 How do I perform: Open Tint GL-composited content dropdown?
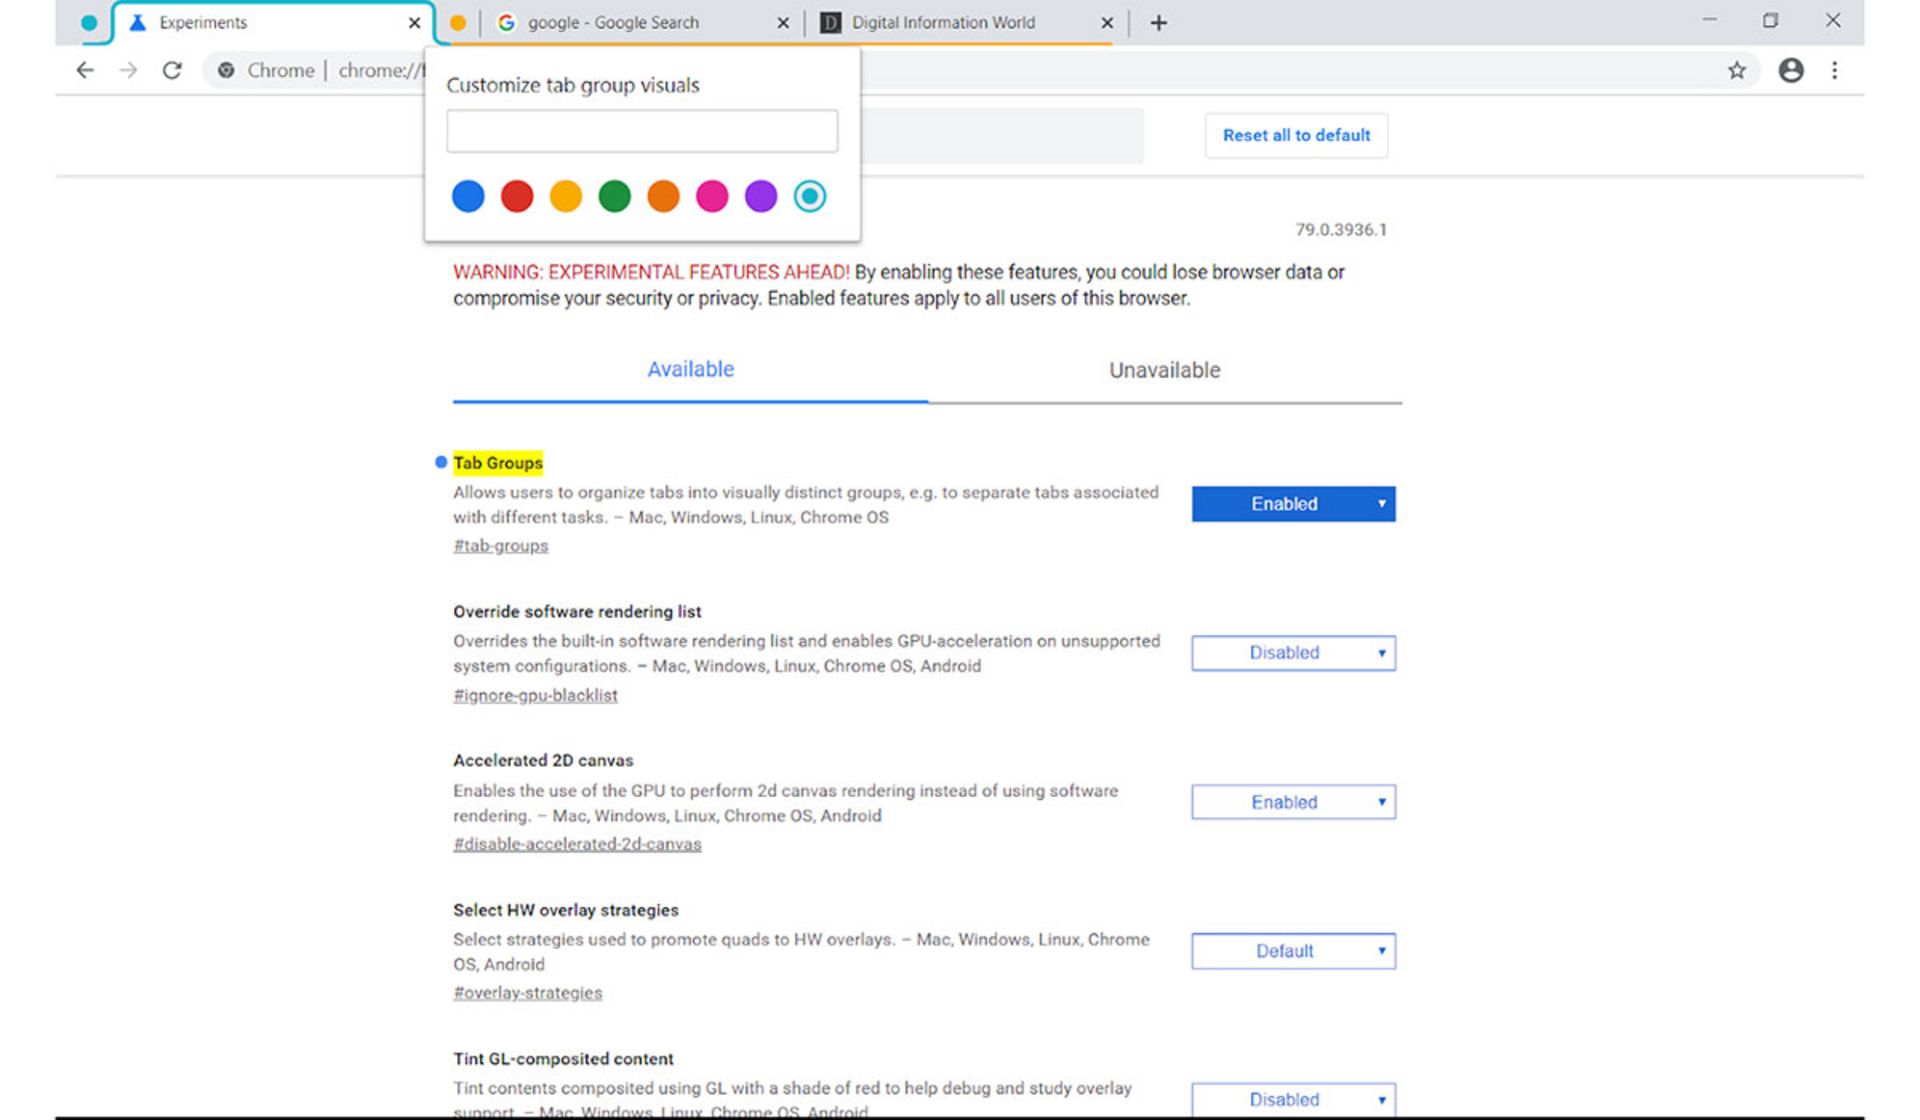point(1293,1100)
